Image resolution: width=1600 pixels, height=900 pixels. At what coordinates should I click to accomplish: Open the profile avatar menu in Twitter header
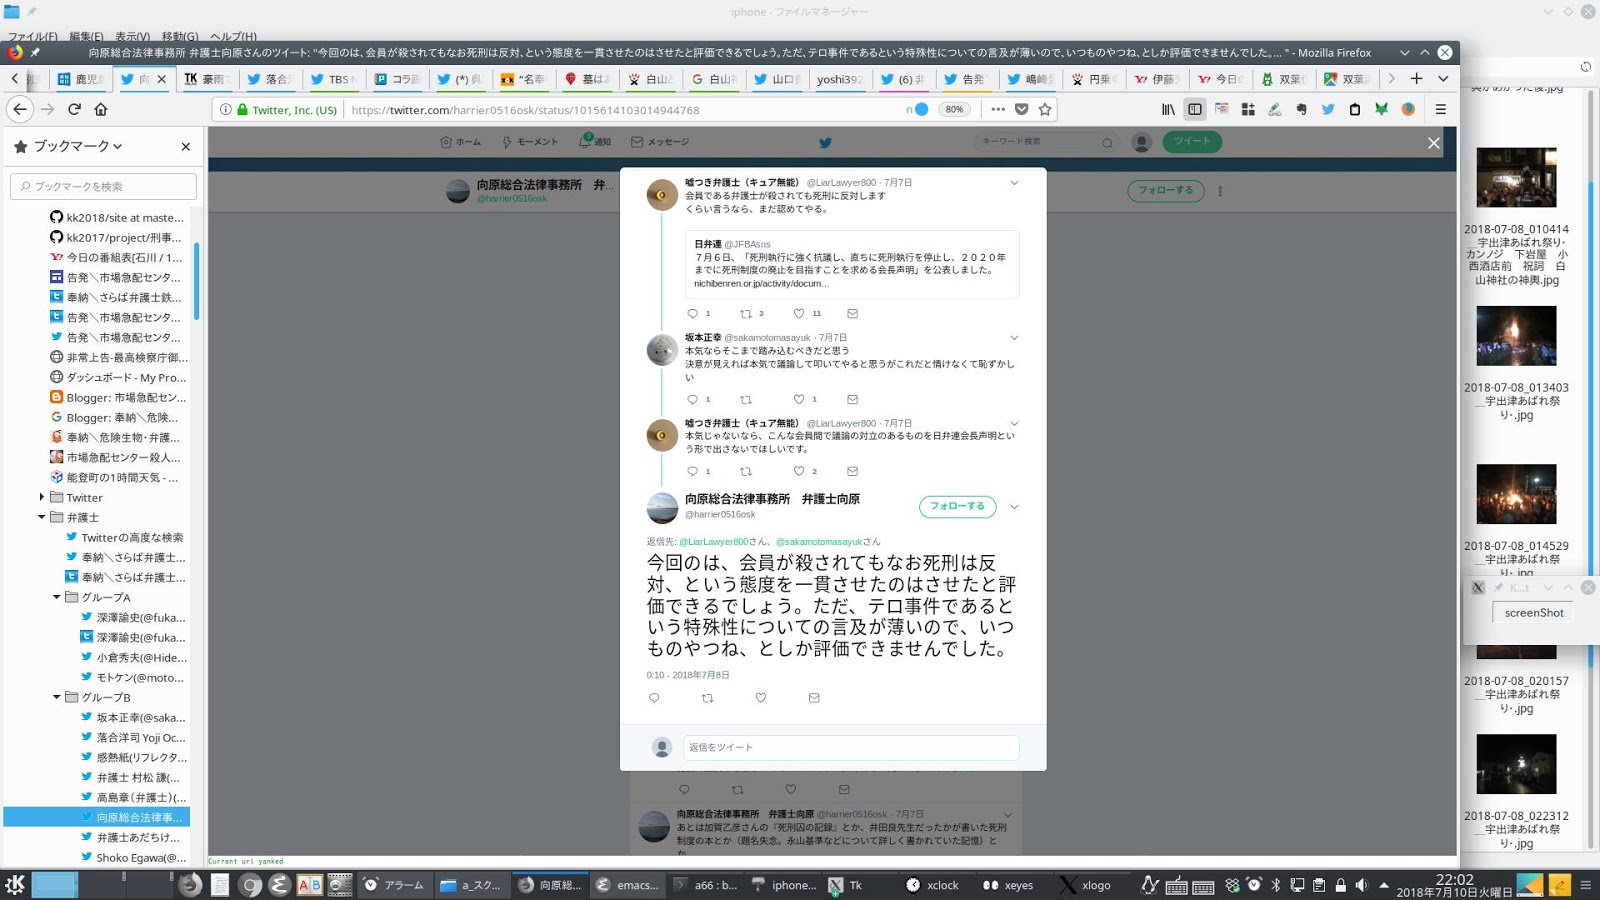tap(1141, 142)
